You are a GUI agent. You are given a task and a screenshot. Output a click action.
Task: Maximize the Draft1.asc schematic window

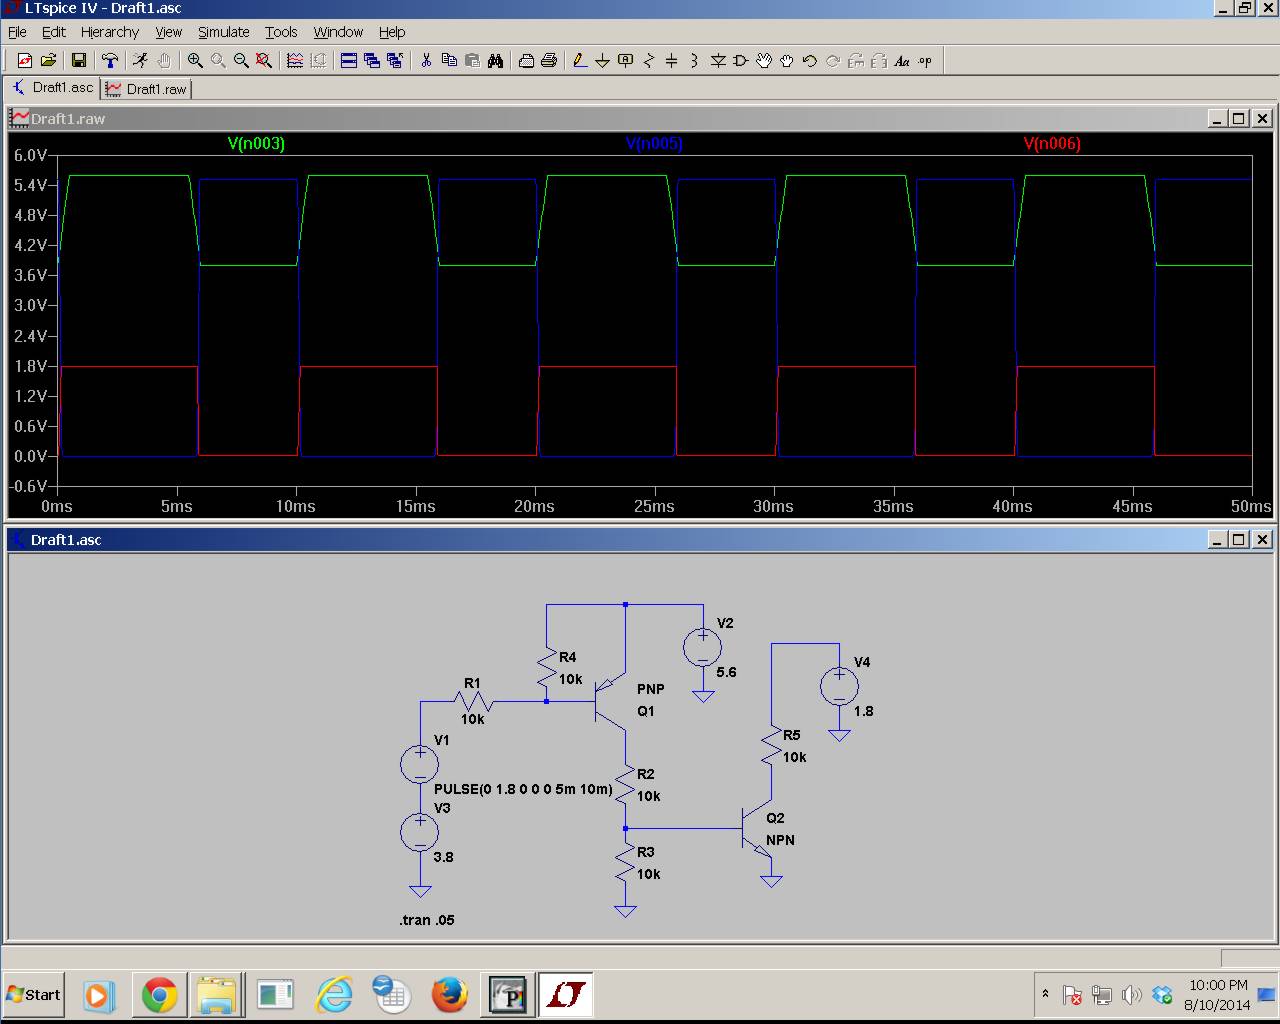click(1239, 540)
